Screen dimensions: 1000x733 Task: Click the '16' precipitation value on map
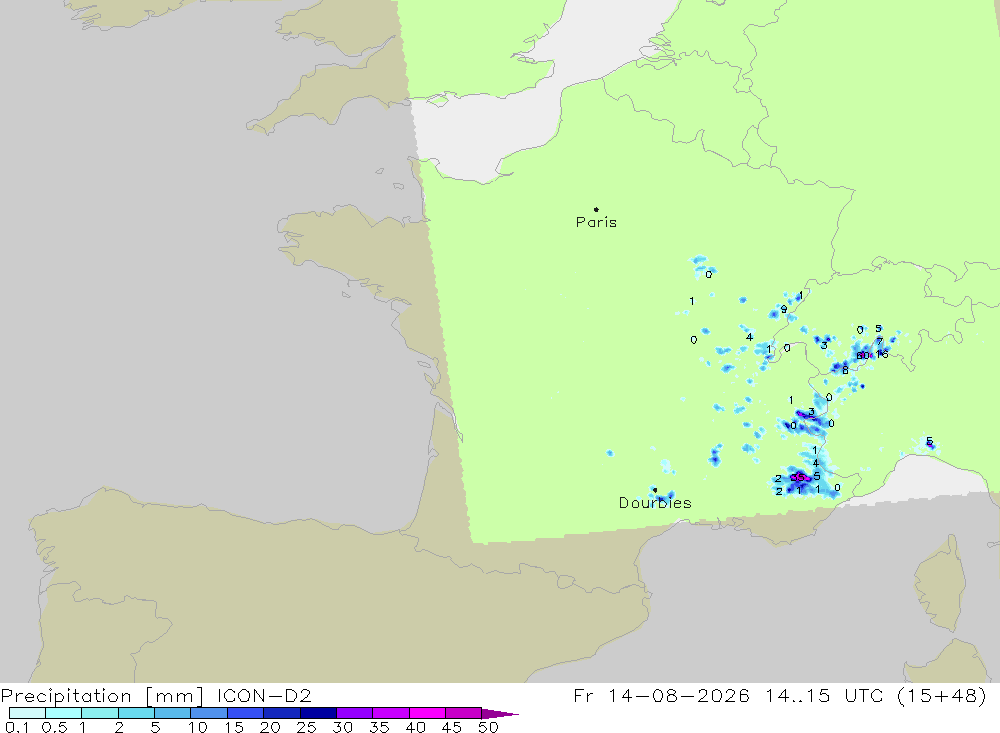point(882,354)
